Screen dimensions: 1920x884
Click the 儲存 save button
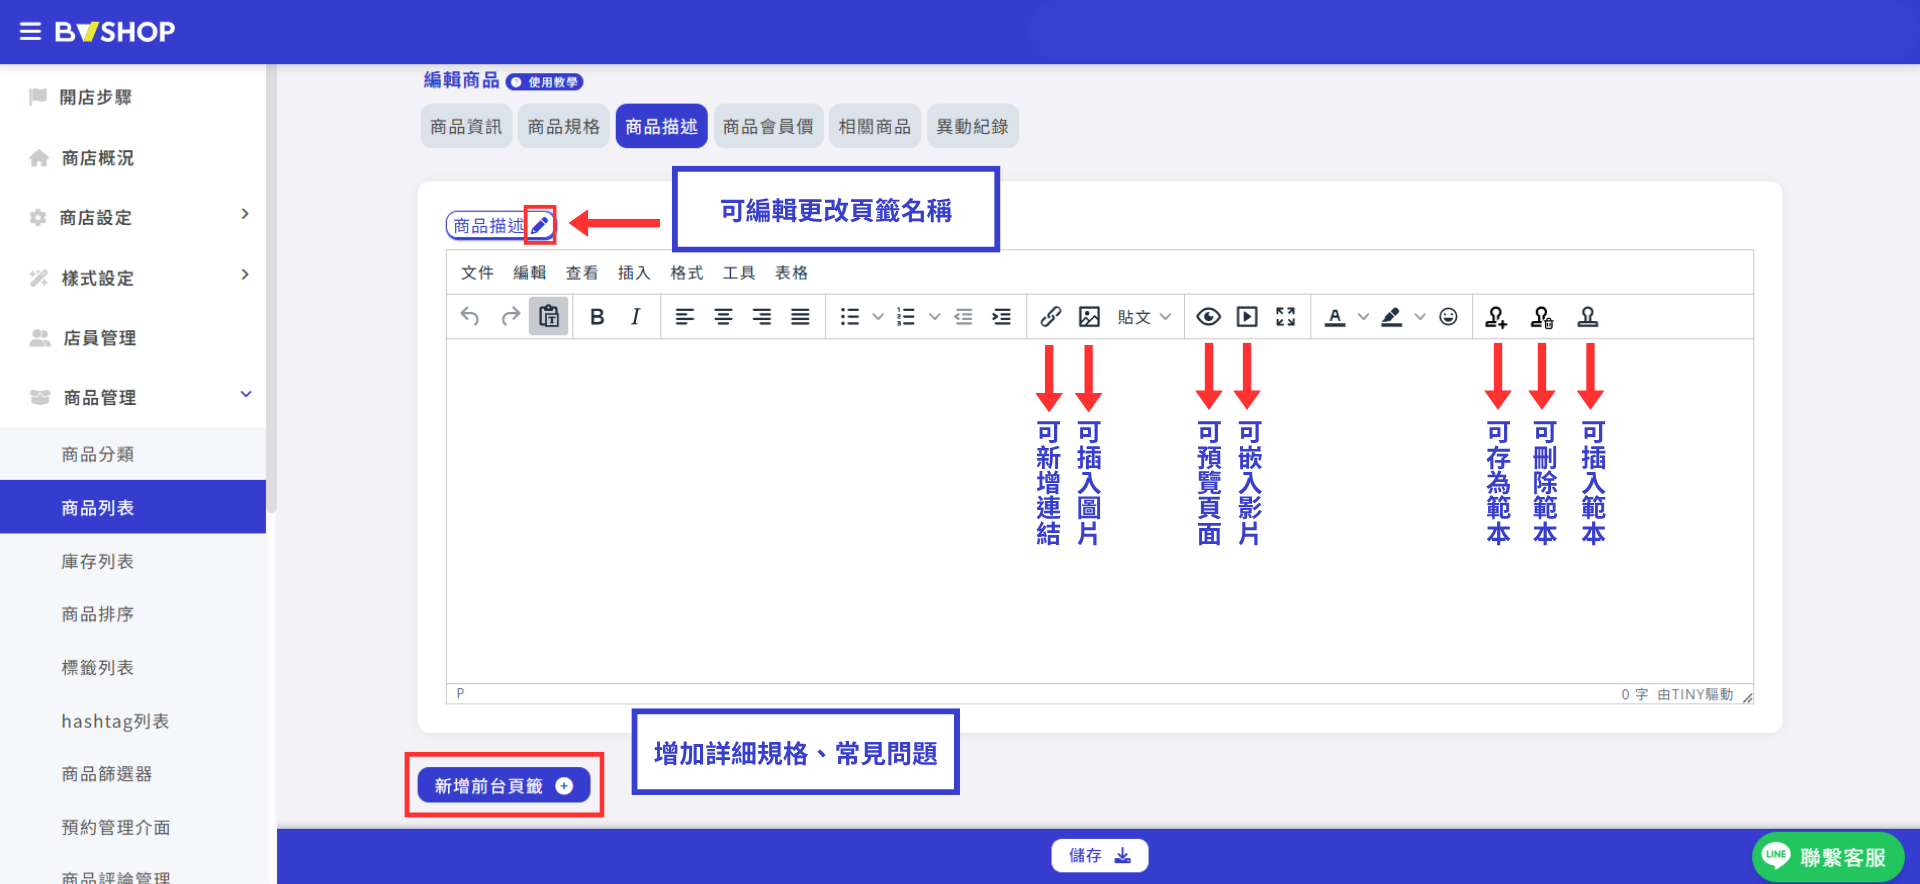[1099, 856]
